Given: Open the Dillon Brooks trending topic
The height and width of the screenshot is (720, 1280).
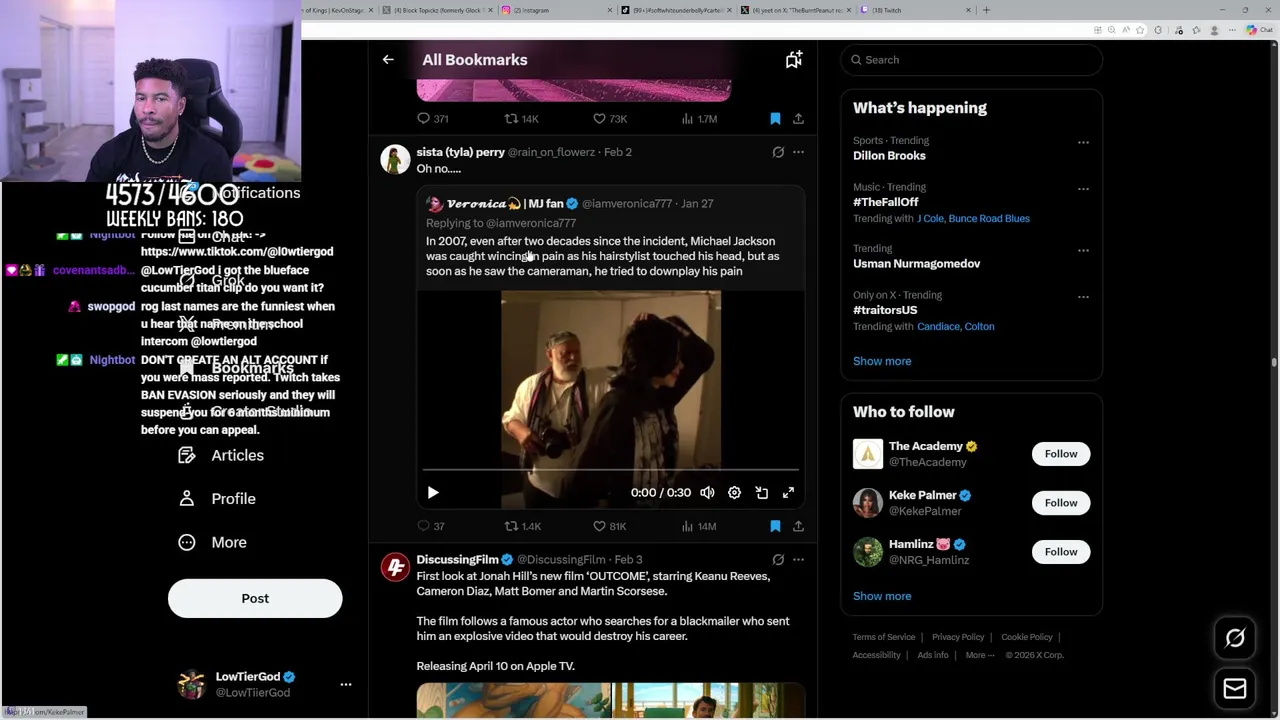Looking at the screenshot, I should coord(889,156).
